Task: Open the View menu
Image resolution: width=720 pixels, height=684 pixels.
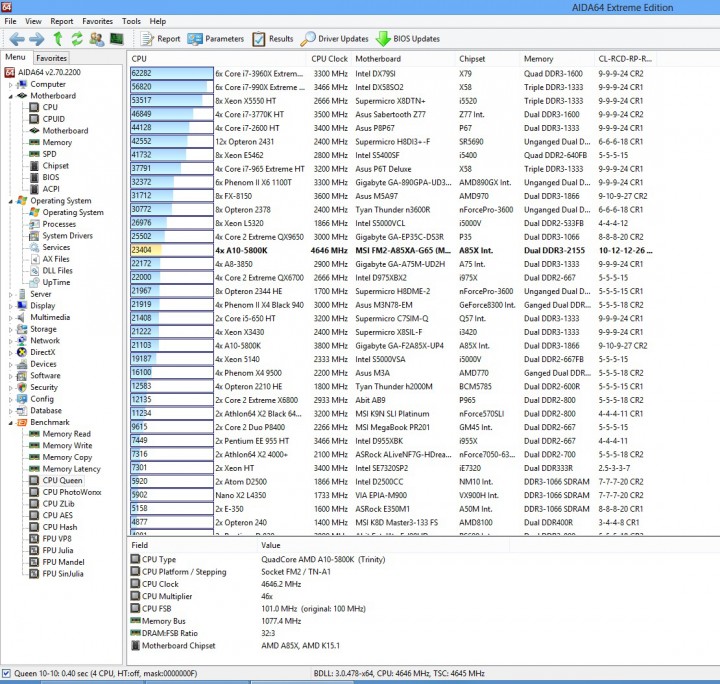Action: click(x=33, y=21)
